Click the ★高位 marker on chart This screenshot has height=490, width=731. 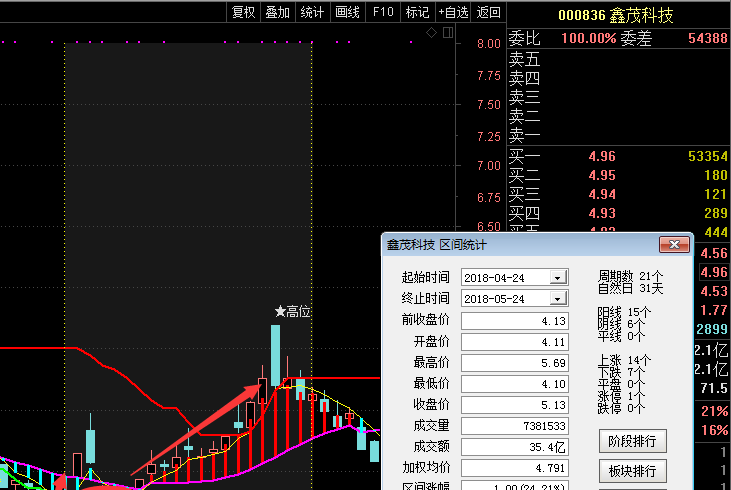coord(292,311)
